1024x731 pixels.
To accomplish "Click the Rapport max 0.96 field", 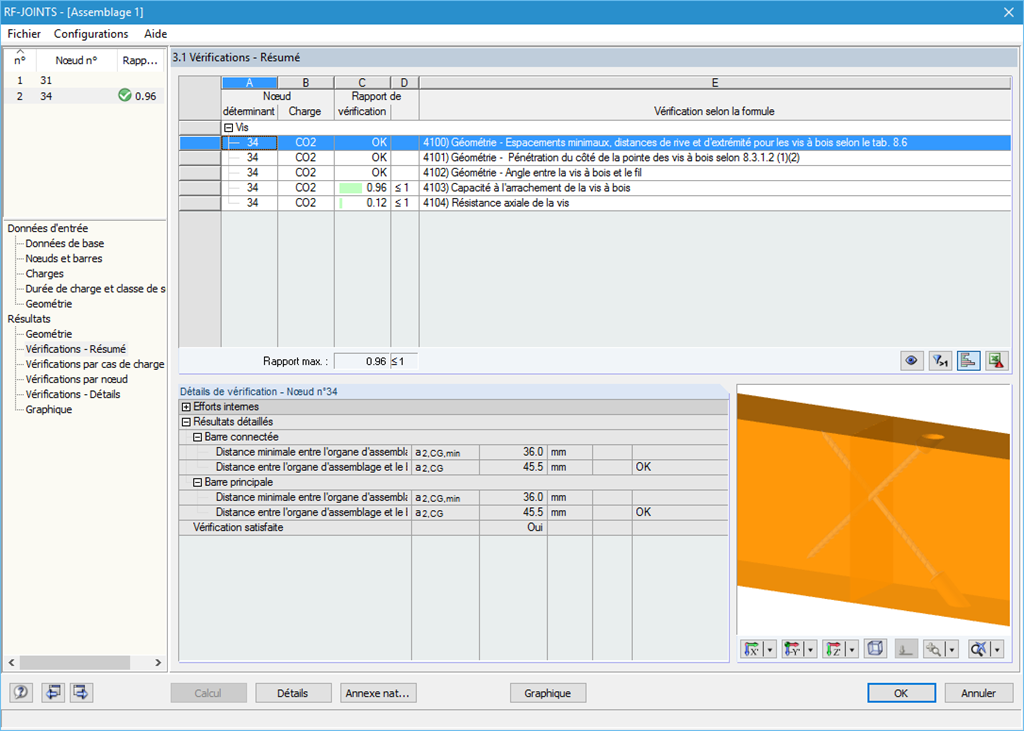I will 362,361.
